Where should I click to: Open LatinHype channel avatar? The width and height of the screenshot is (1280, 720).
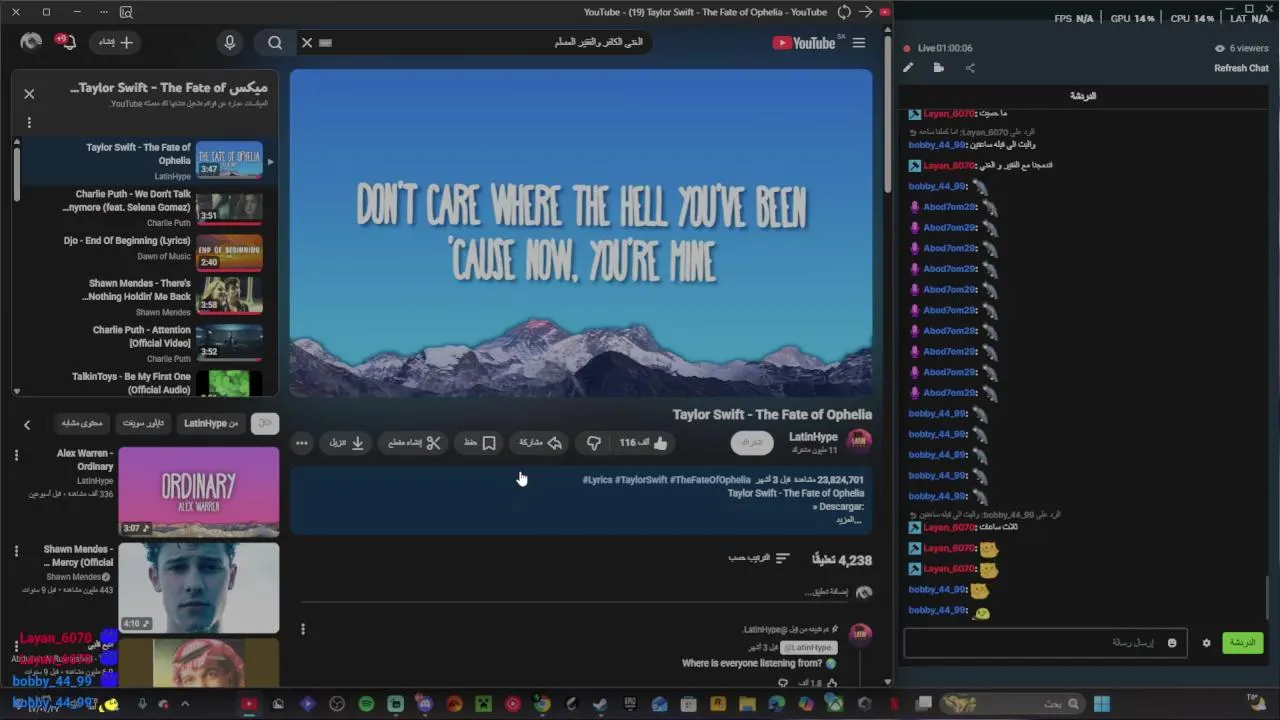click(x=859, y=441)
